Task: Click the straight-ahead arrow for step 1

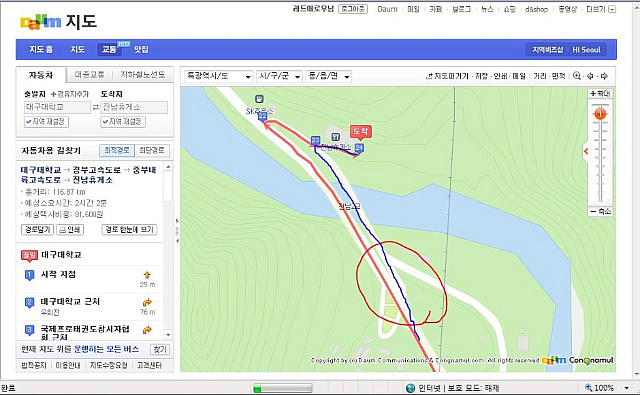Action: [x=147, y=275]
